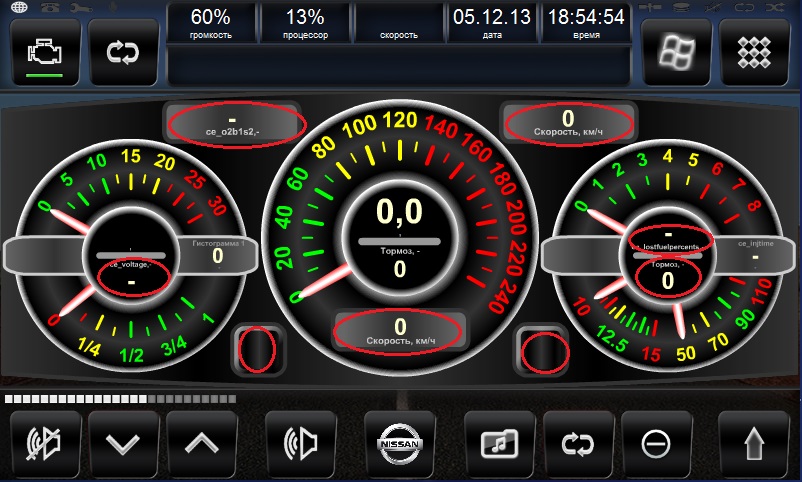
Task: Click the speaker sound icon without strike-through
Action: (x=300, y=444)
